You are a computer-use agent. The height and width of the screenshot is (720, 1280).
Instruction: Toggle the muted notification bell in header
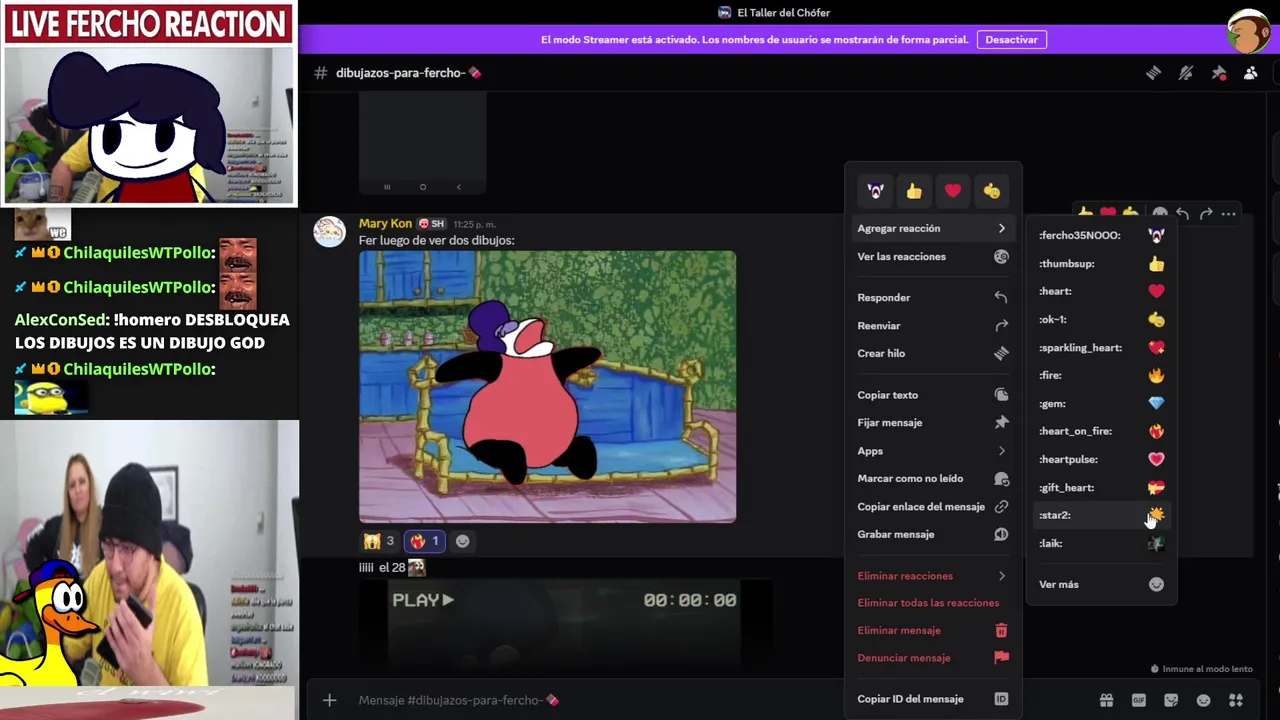(1186, 73)
